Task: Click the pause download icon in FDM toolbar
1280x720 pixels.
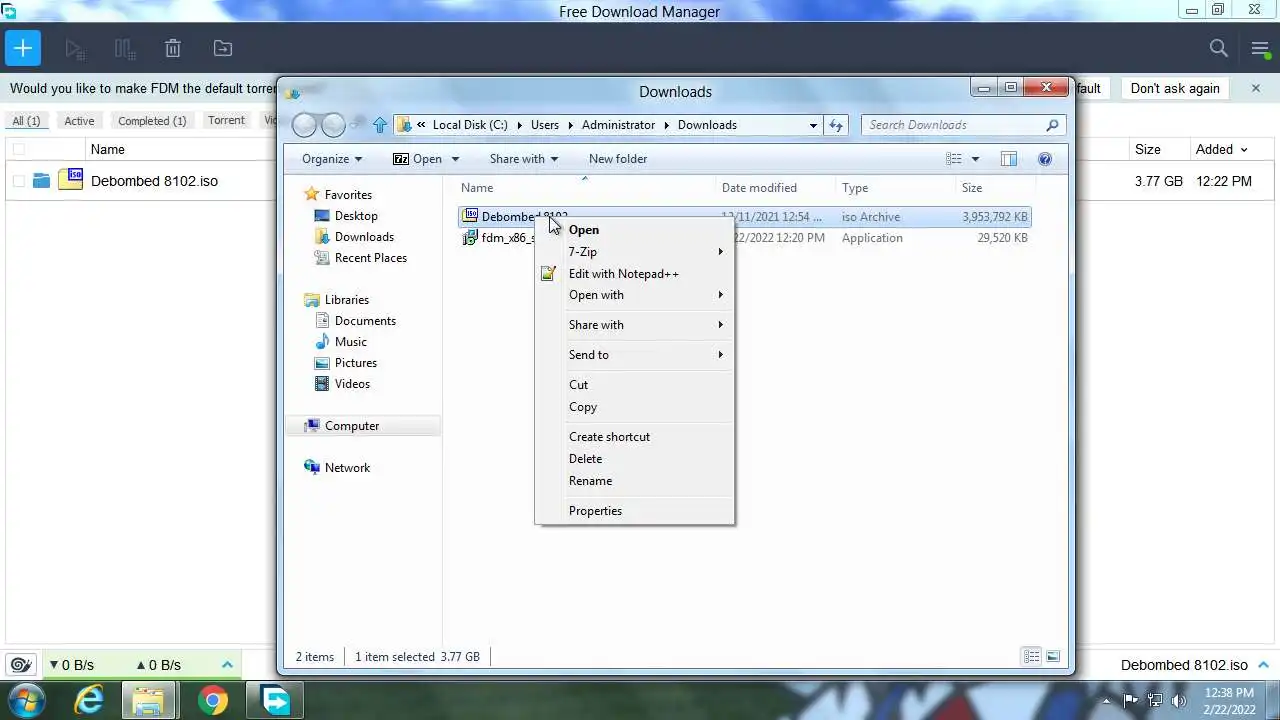Action: [x=124, y=48]
